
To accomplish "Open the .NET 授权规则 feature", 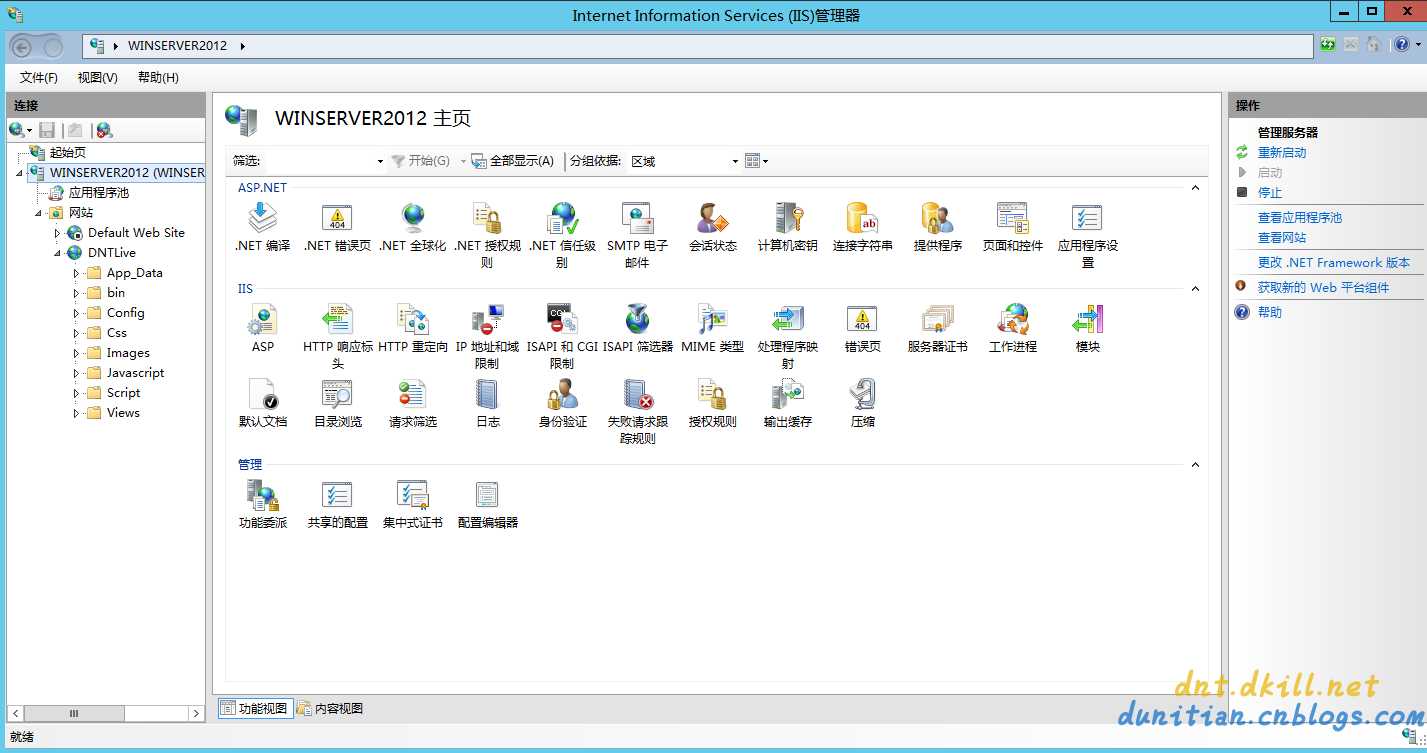I will coord(487,235).
